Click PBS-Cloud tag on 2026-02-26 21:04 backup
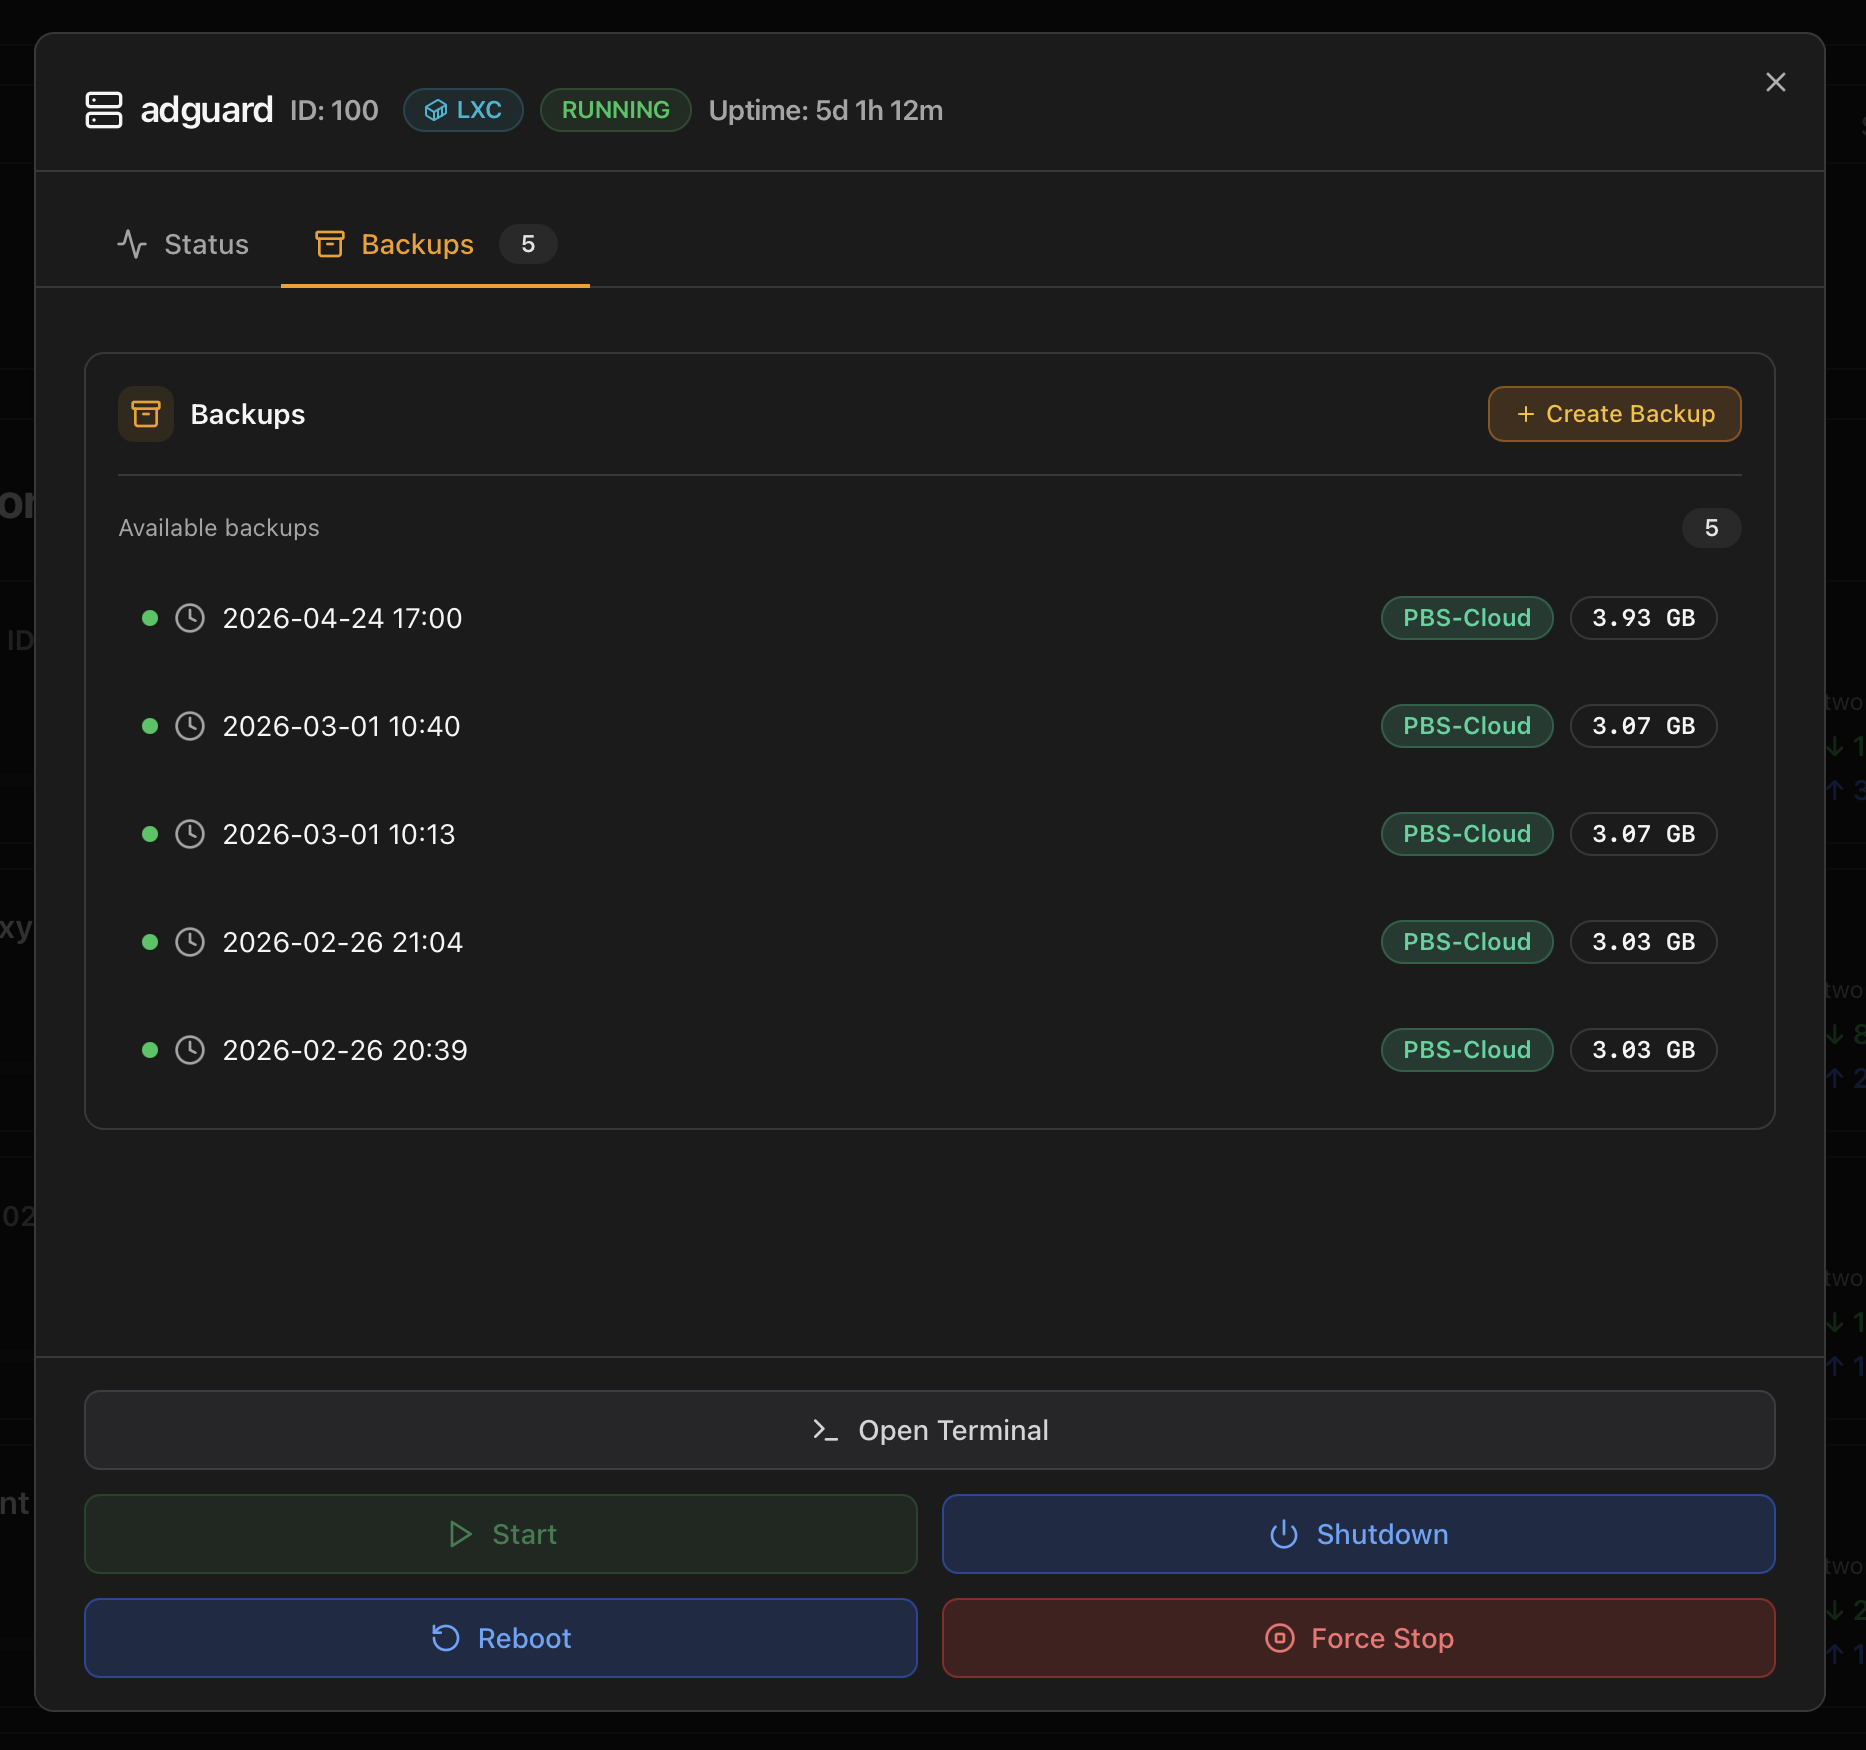This screenshot has height=1750, width=1866. pyautogui.click(x=1467, y=942)
